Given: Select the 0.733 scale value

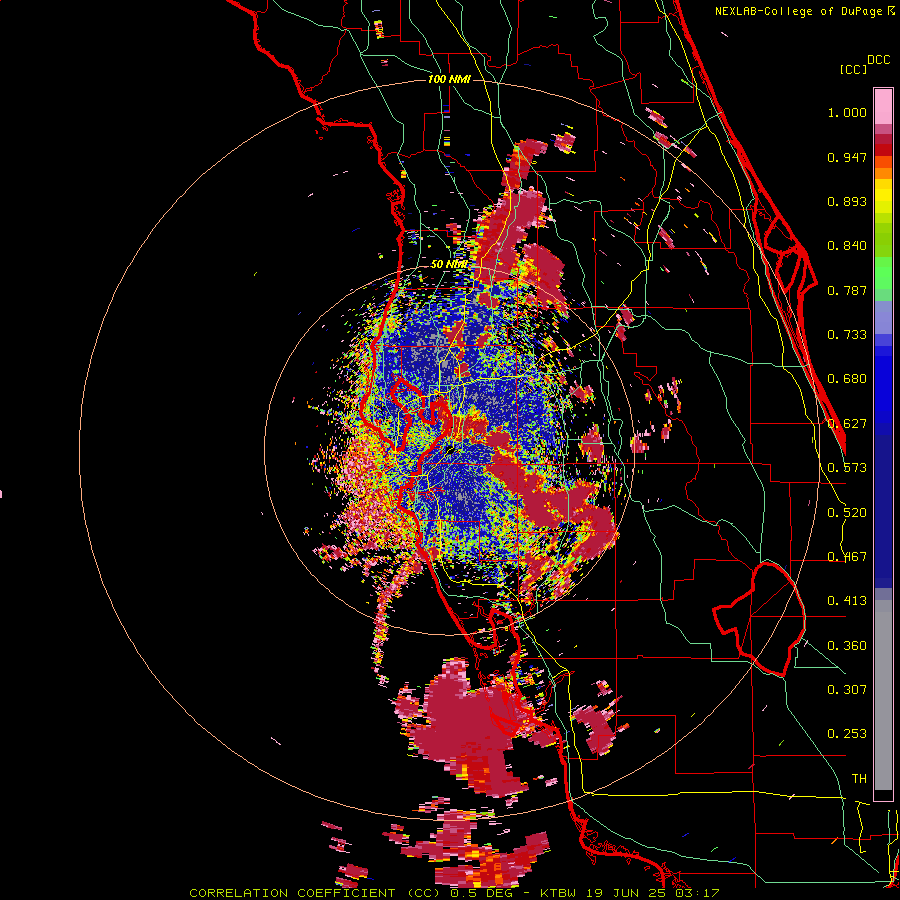Looking at the screenshot, I should pos(847,335).
